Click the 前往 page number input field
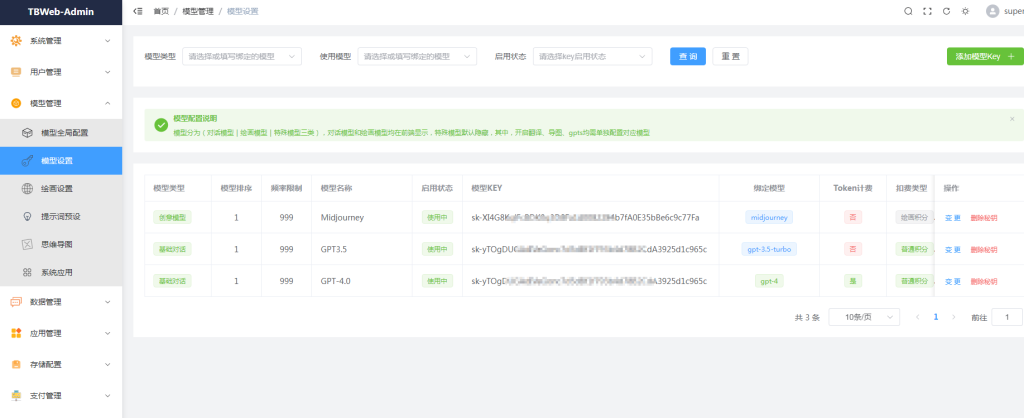 [x=1006, y=317]
